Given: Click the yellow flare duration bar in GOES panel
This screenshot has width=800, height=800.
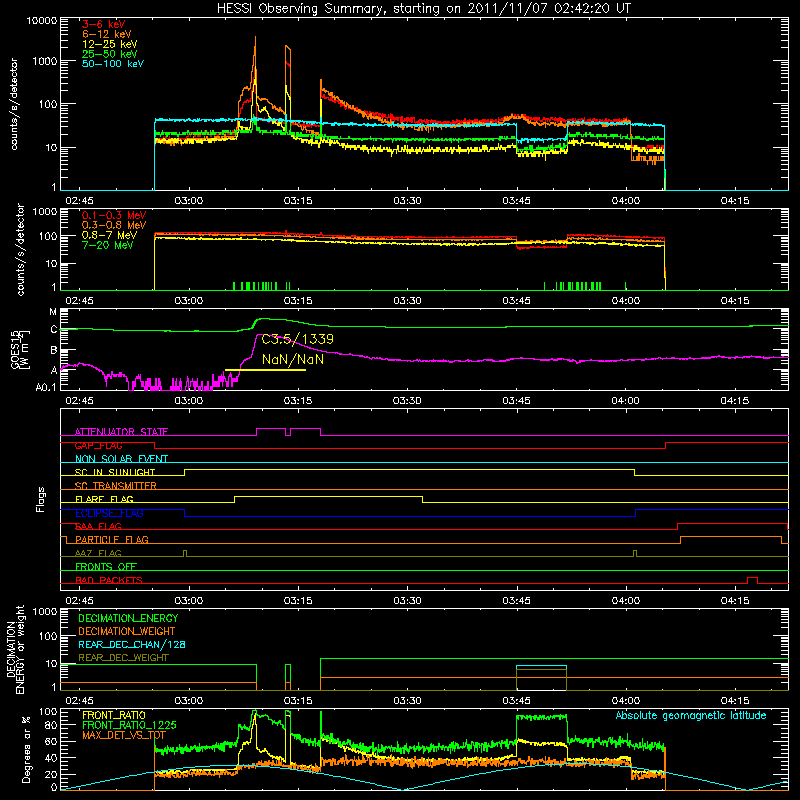Looking at the screenshot, I should (265, 370).
